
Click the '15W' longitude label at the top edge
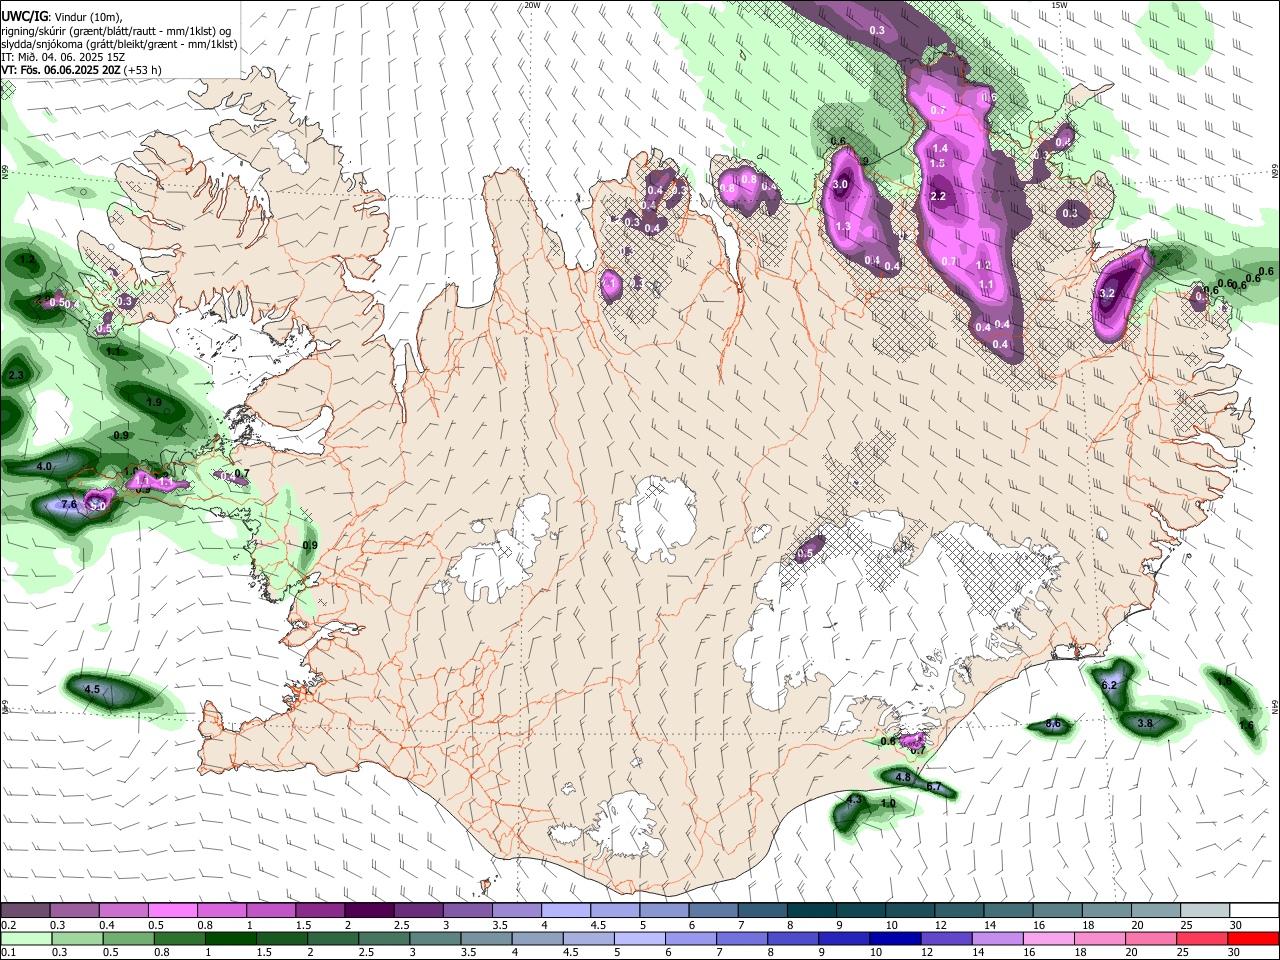tap(1059, 5)
